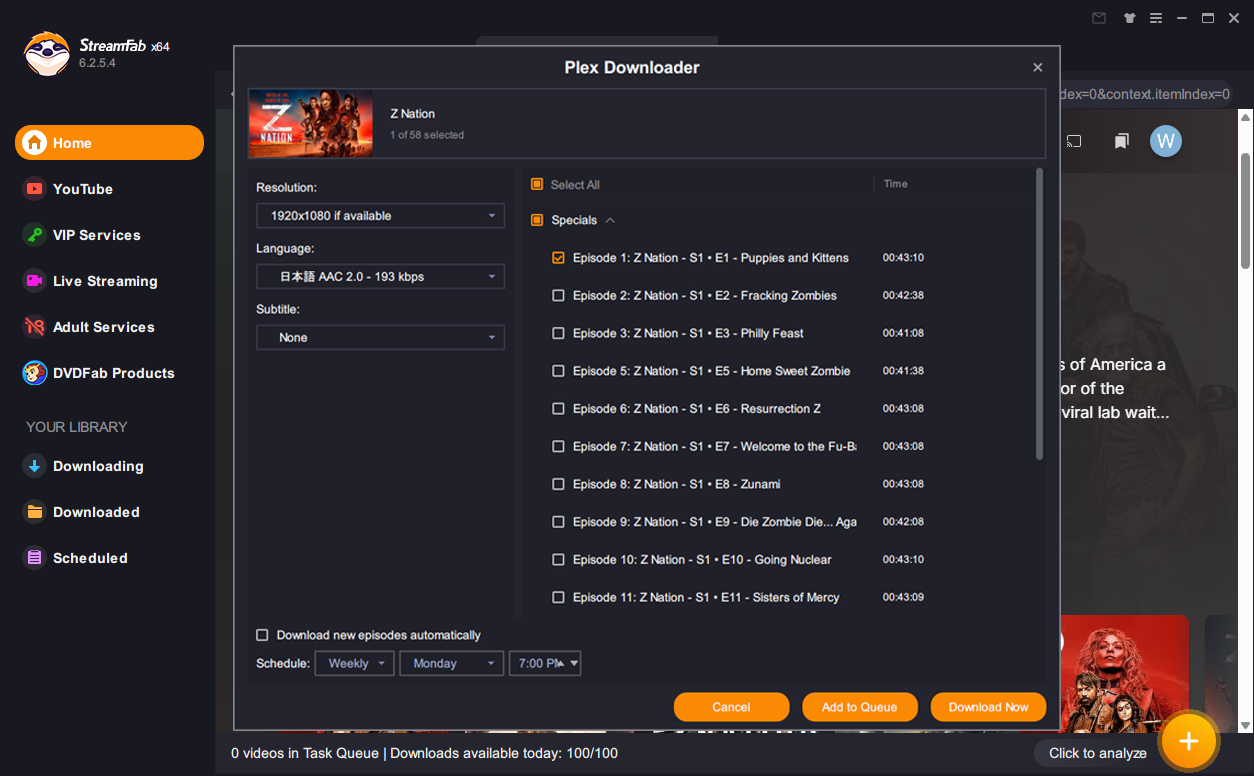Open the Resolution dropdown
The height and width of the screenshot is (776, 1254).
pos(380,215)
